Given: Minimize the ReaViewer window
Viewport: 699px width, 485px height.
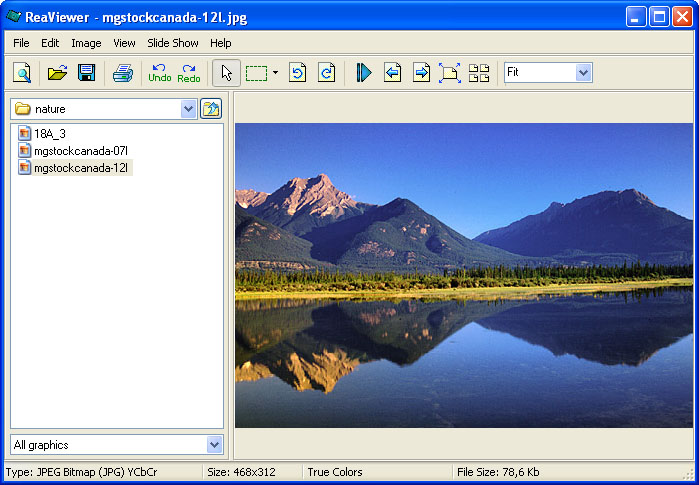Looking at the screenshot, I should point(636,17).
